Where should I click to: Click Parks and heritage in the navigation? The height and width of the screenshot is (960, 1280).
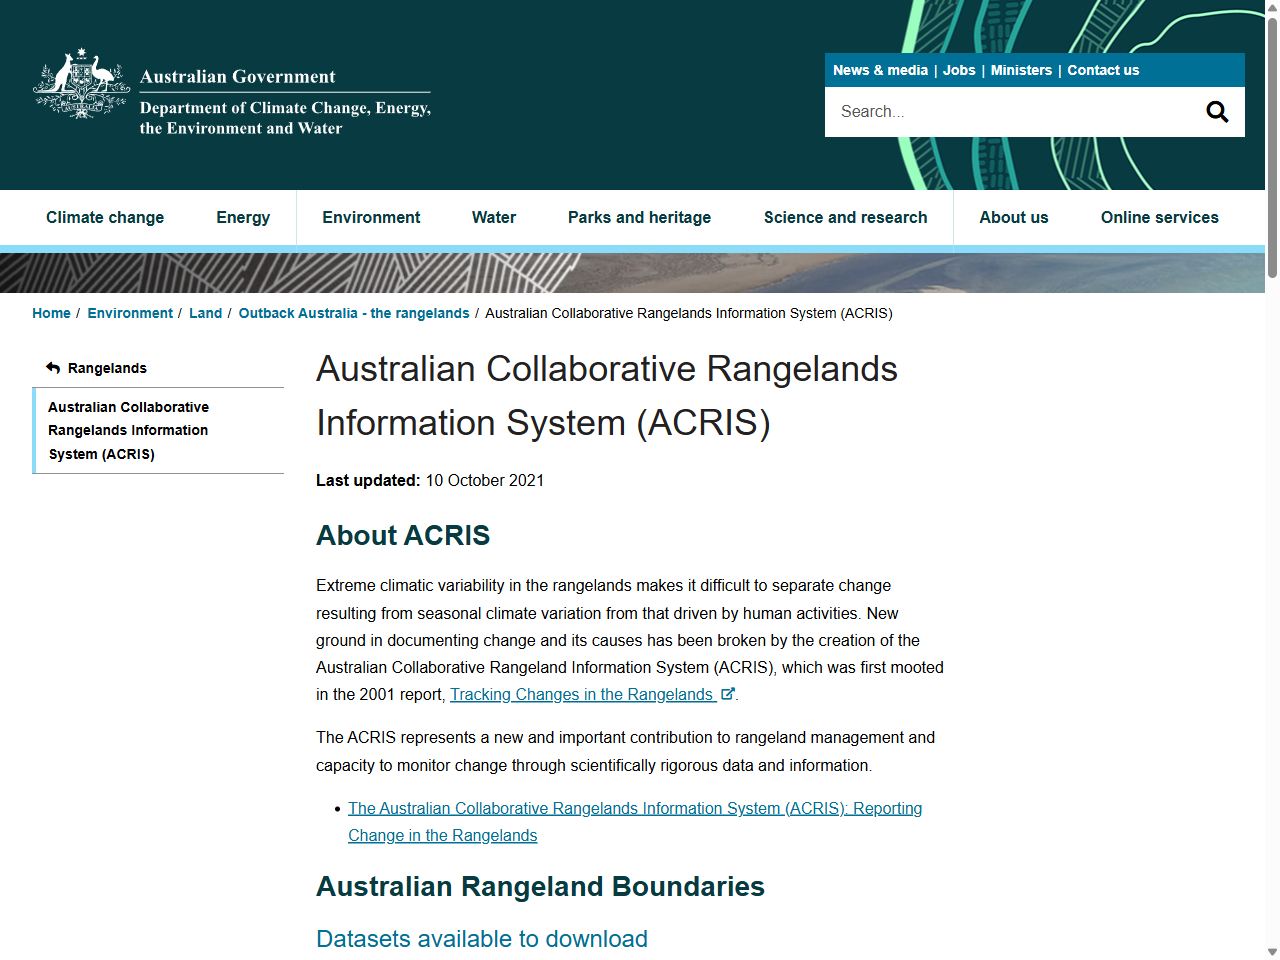coord(639,217)
